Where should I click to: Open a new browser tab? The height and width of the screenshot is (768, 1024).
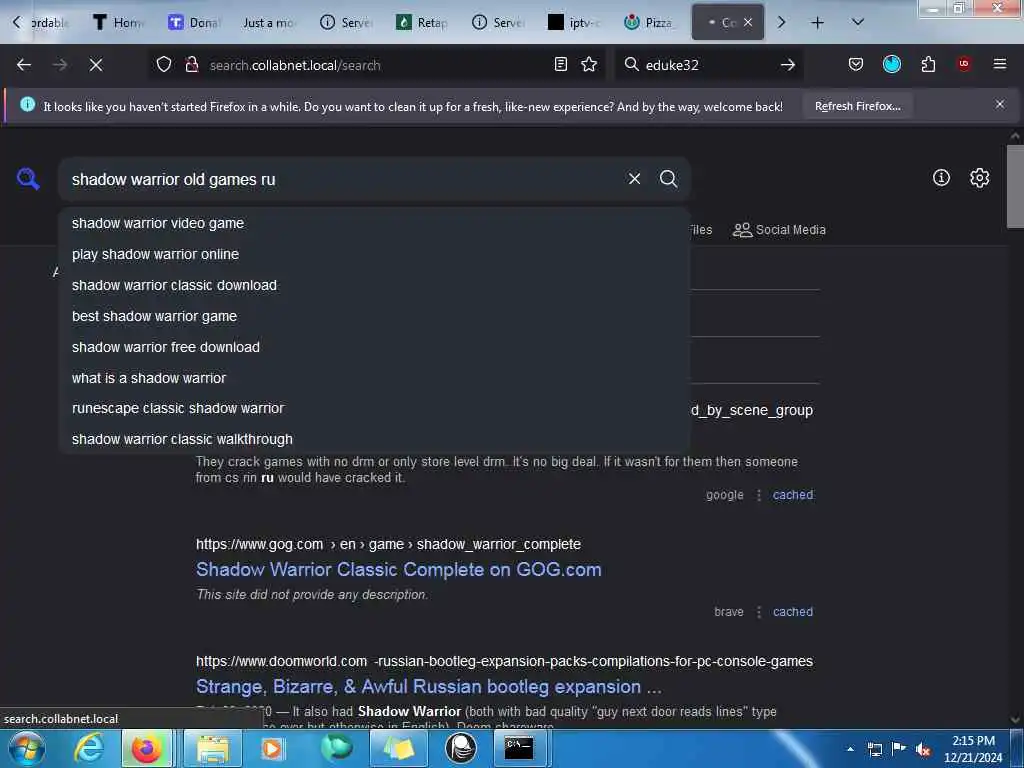pos(817,23)
